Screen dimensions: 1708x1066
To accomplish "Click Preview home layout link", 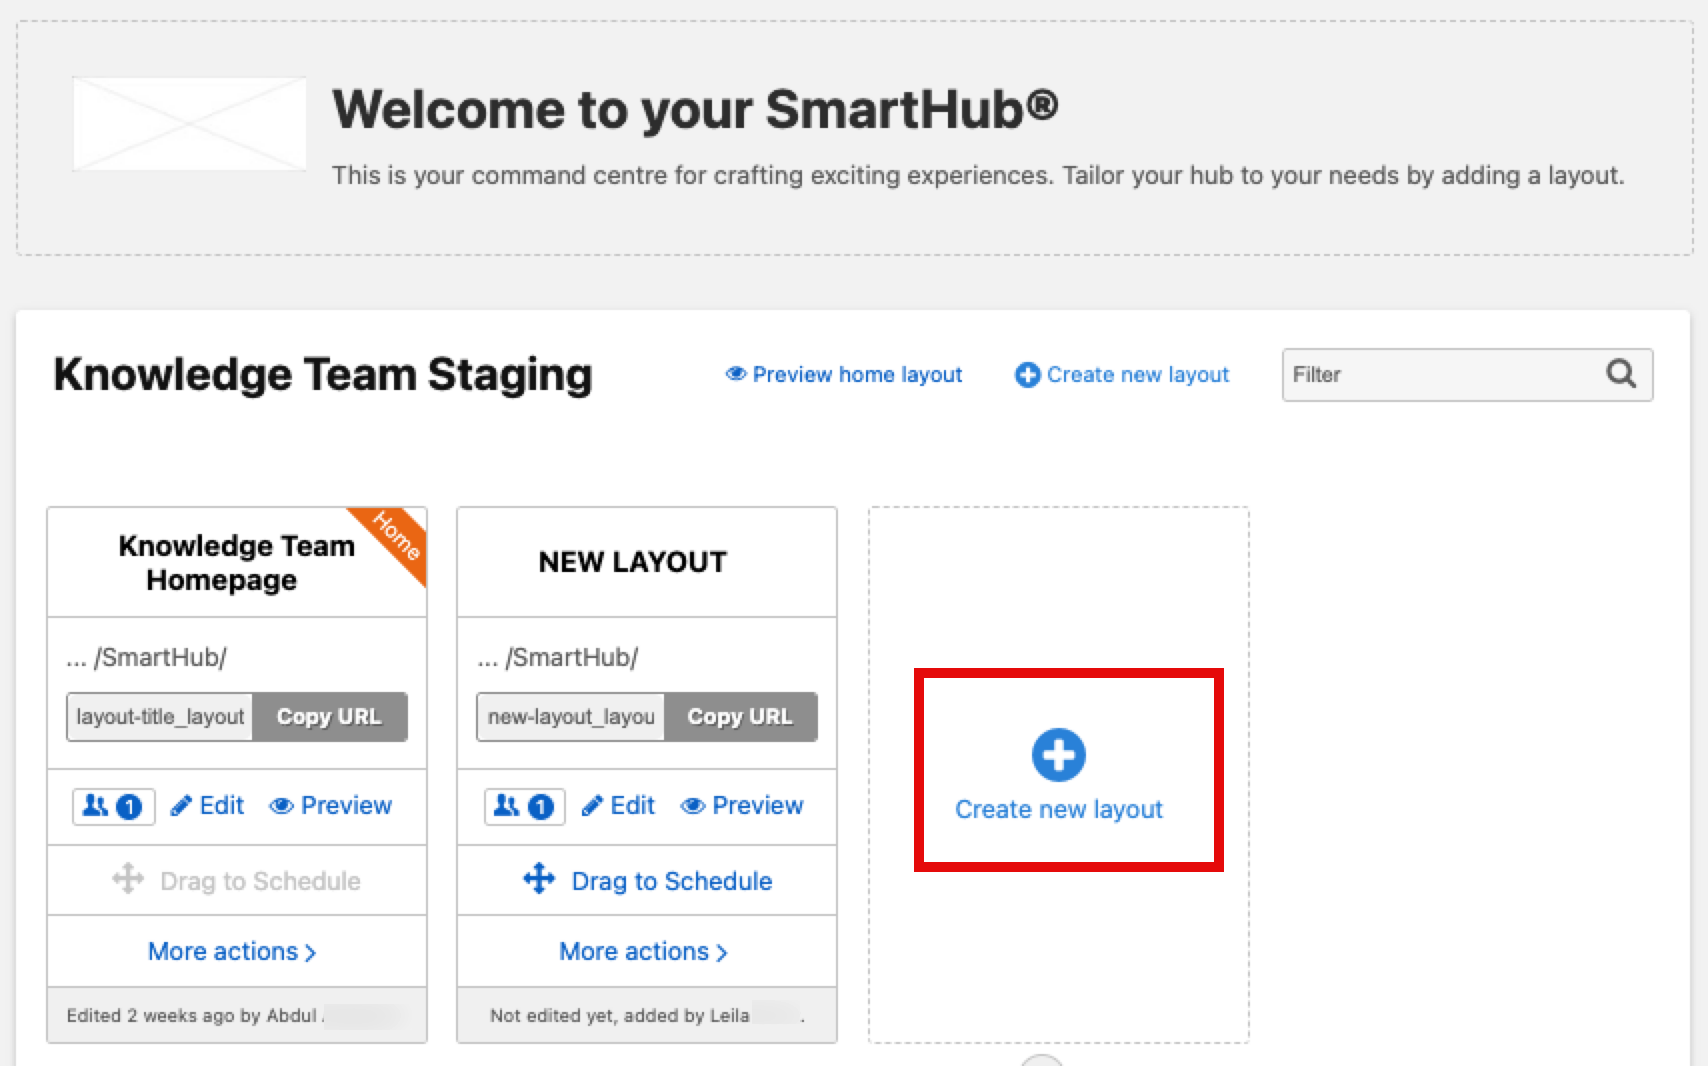I will pos(844,375).
